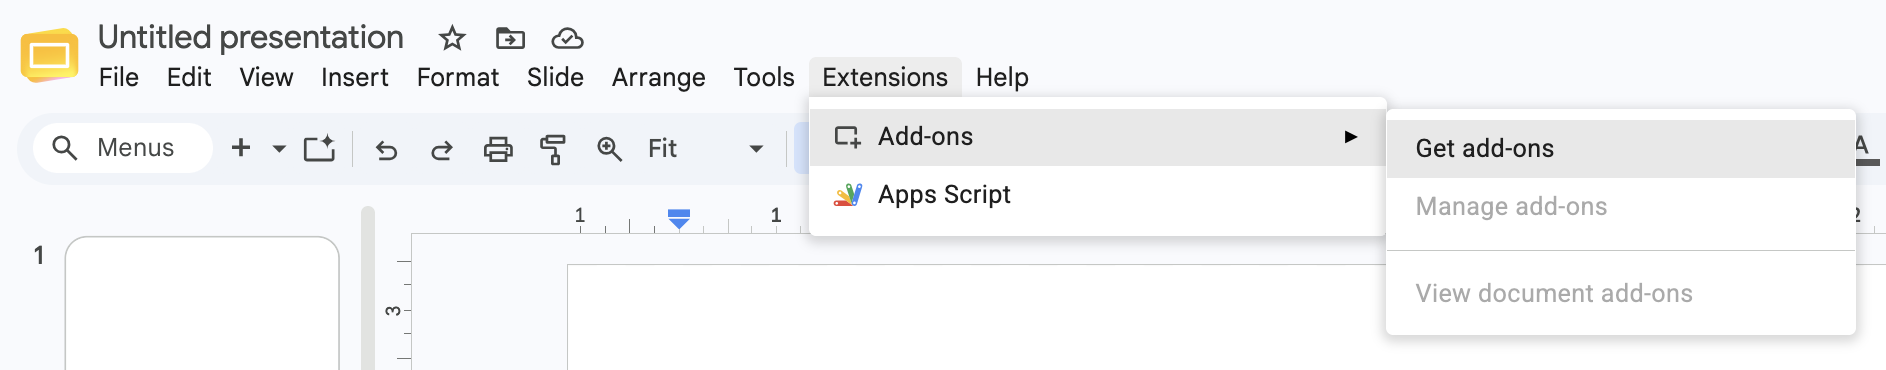Image resolution: width=1886 pixels, height=370 pixels.
Task: Click the Print icon
Action: tap(497, 150)
